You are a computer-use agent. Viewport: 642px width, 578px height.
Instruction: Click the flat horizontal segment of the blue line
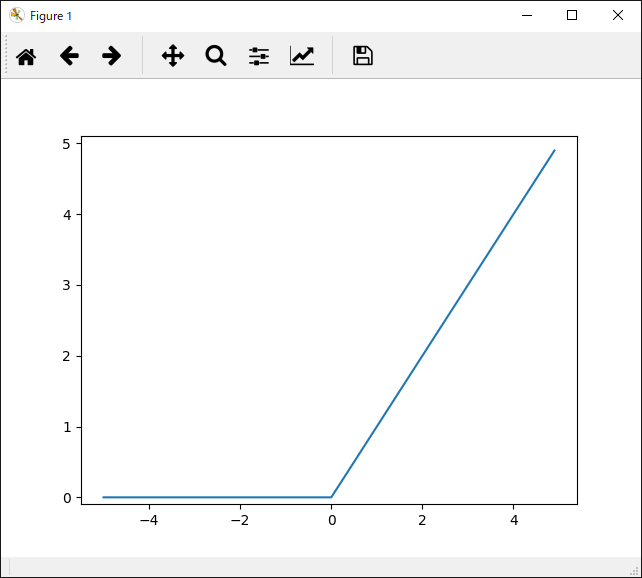click(x=216, y=497)
